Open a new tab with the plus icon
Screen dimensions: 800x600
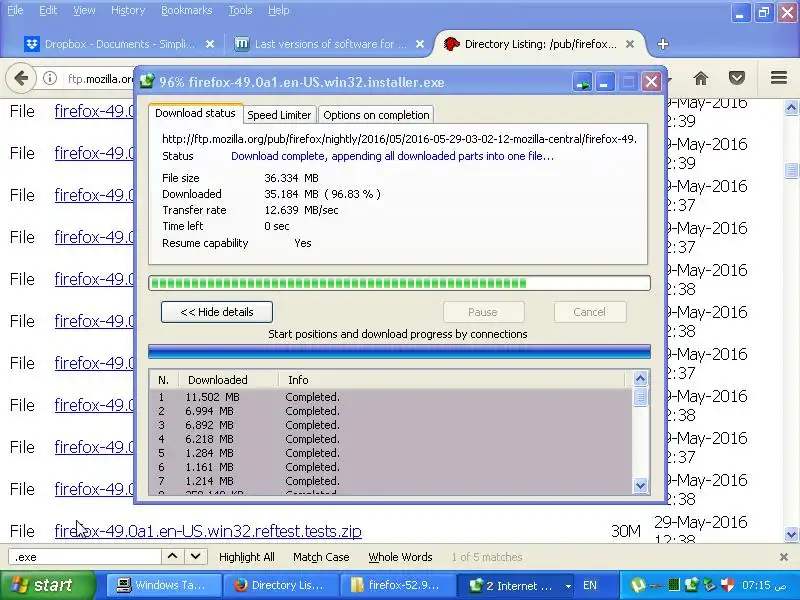click(x=663, y=44)
